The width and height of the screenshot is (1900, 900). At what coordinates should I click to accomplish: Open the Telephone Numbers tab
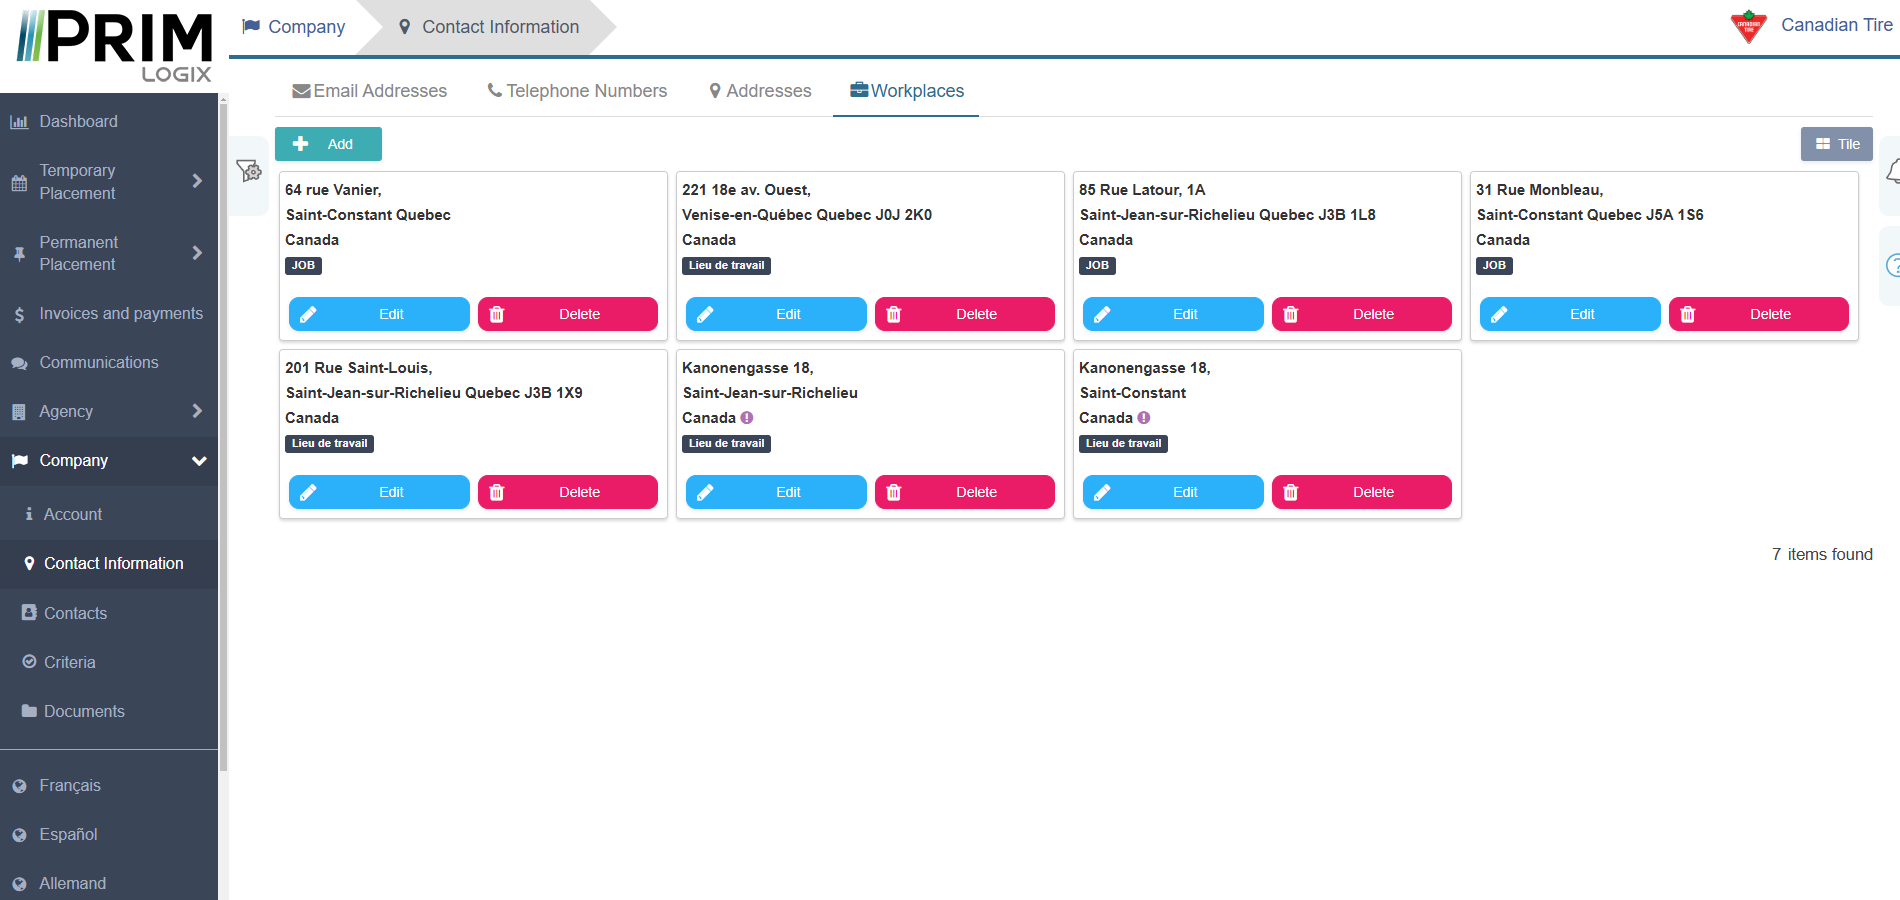(577, 91)
